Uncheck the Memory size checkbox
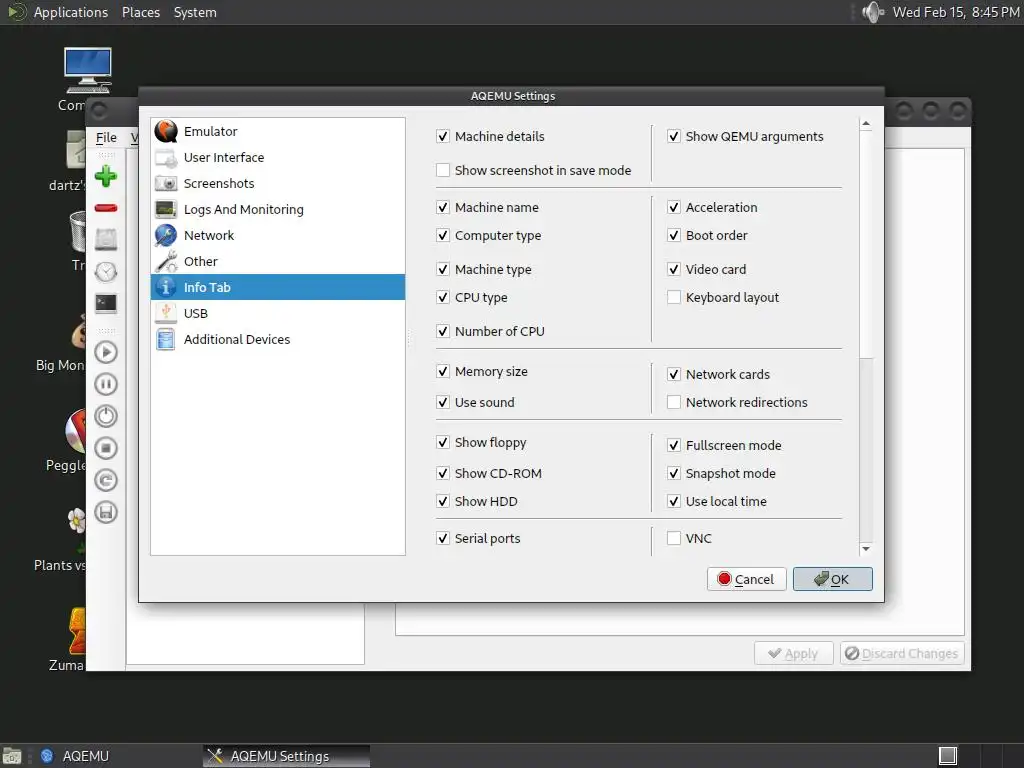1024x768 pixels. click(443, 372)
